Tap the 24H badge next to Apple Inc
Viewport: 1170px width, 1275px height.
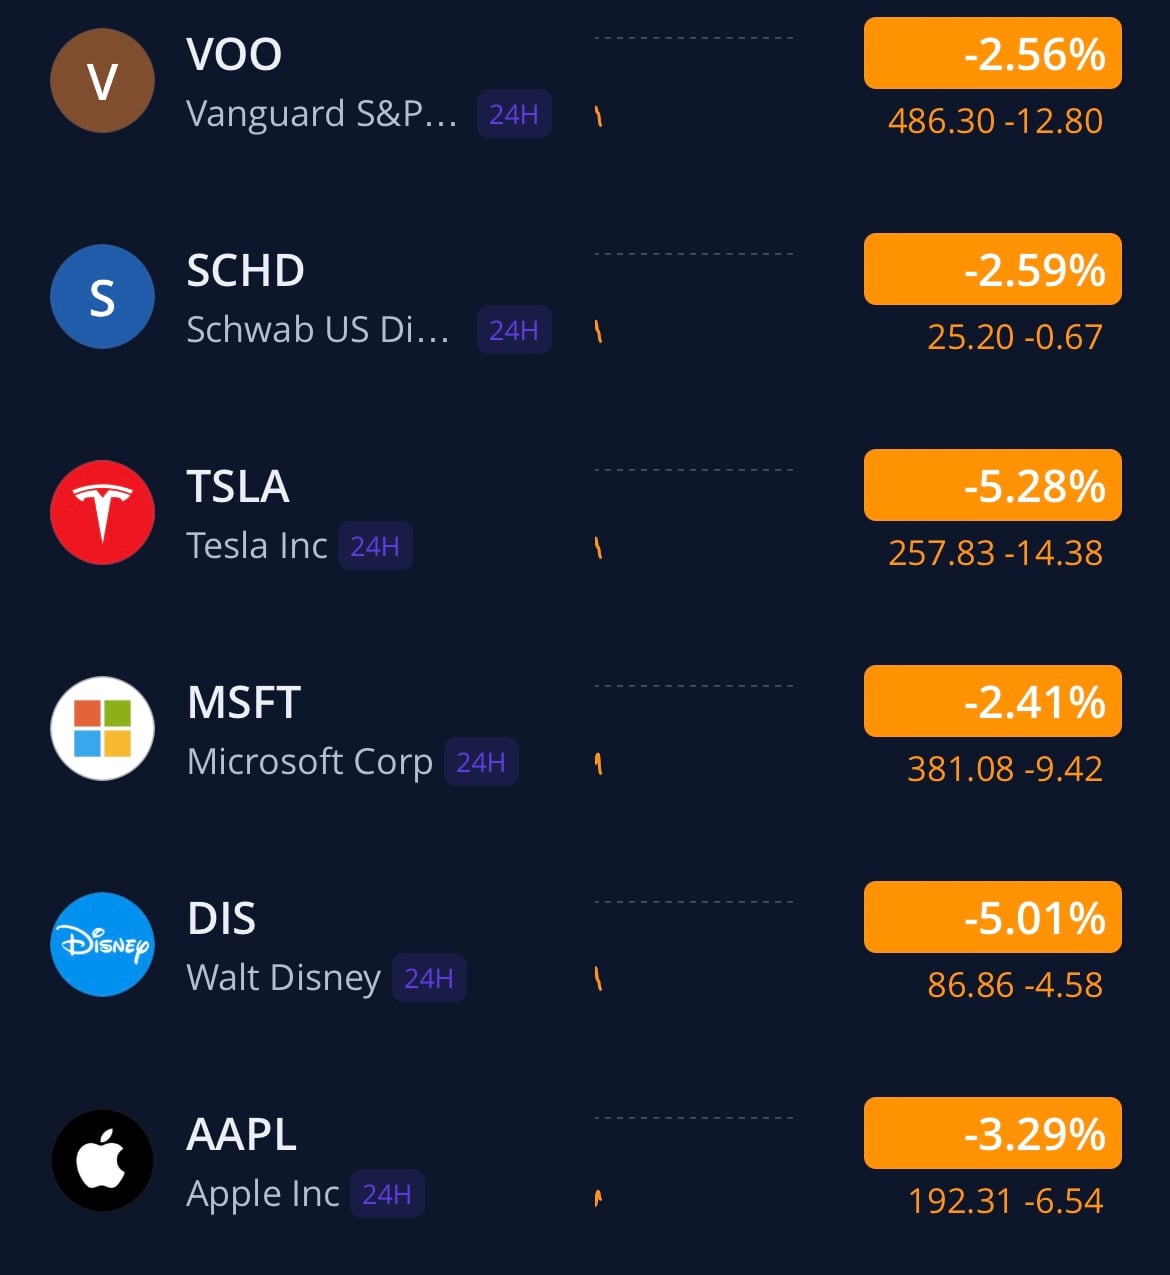(x=387, y=1194)
